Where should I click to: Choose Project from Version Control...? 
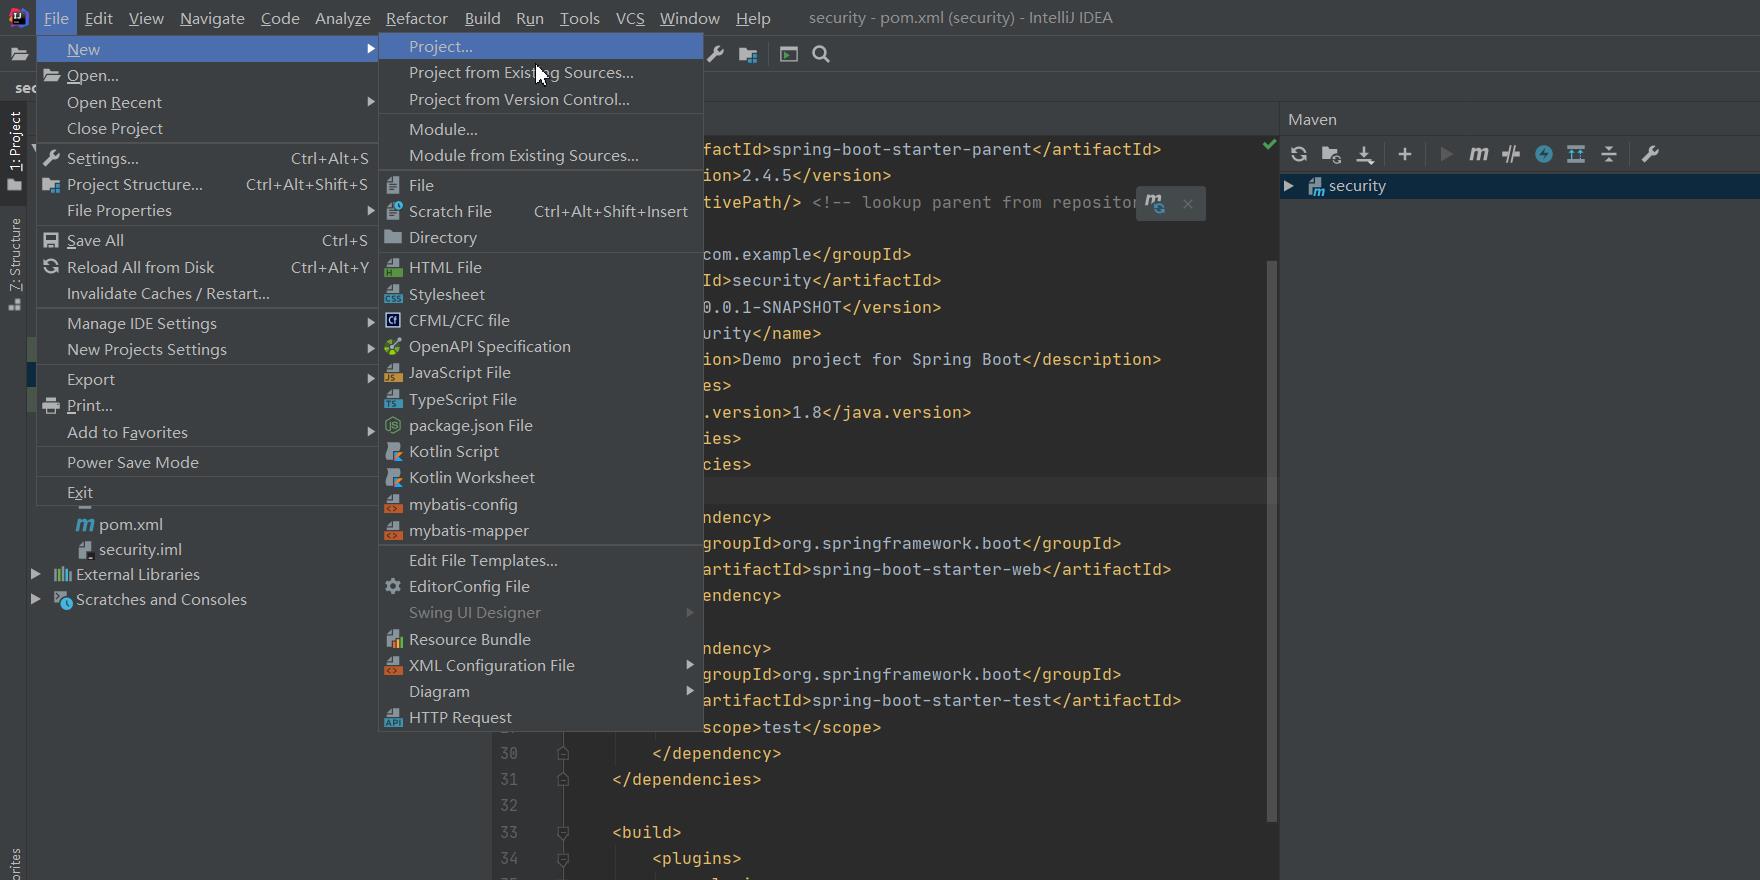pos(541,99)
